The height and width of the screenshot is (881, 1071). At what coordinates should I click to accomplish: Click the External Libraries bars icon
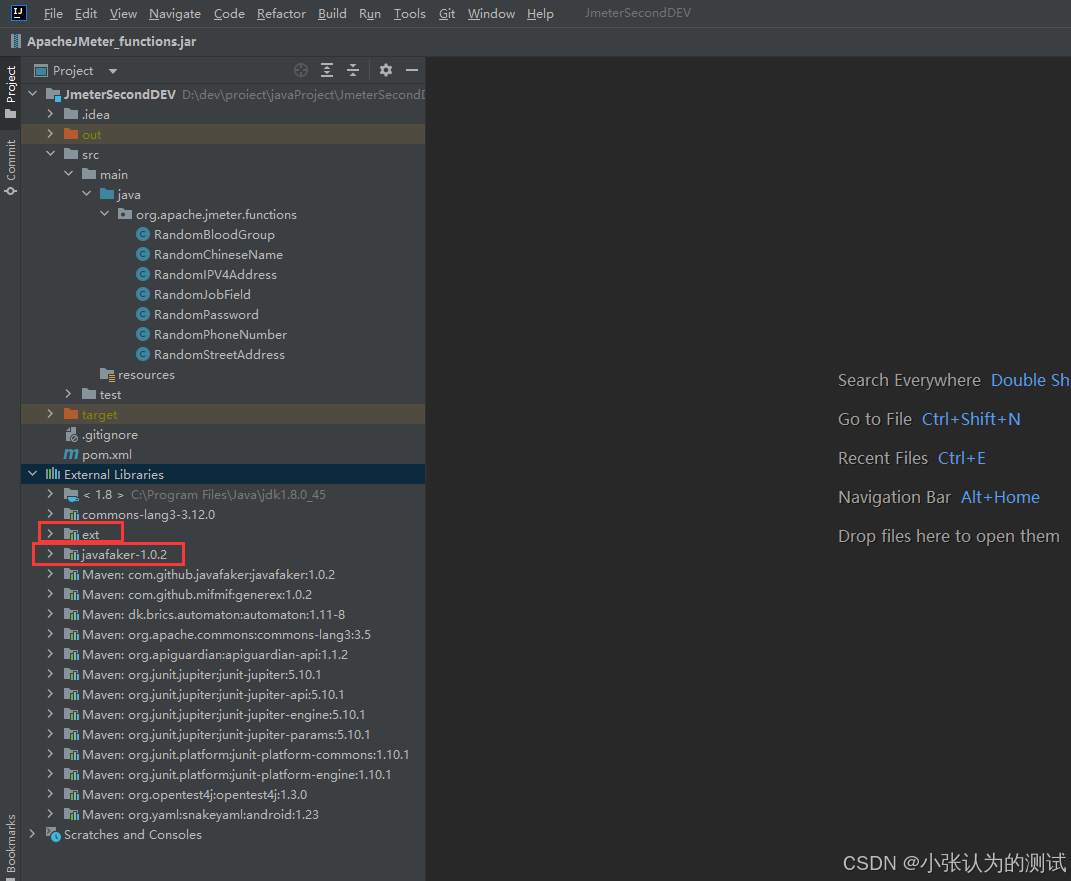[53, 474]
